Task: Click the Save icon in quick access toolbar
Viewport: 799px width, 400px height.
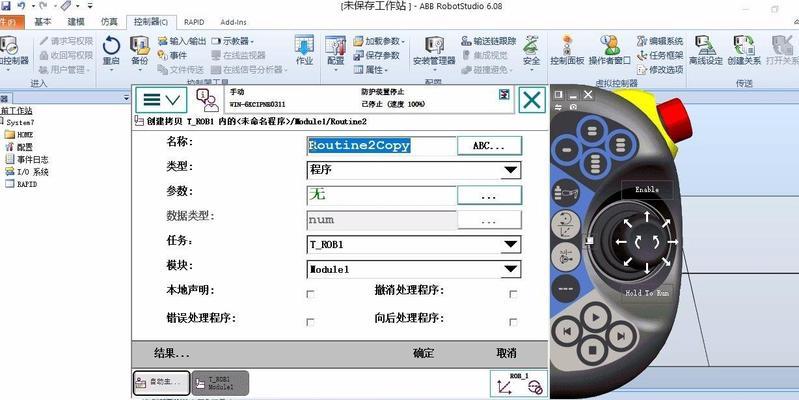Action: tap(6, 6)
